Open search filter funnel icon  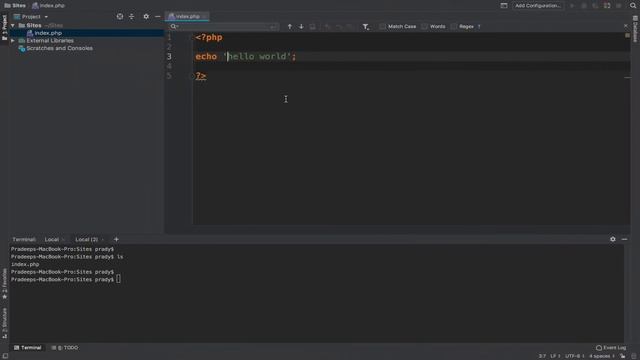[366, 27]
